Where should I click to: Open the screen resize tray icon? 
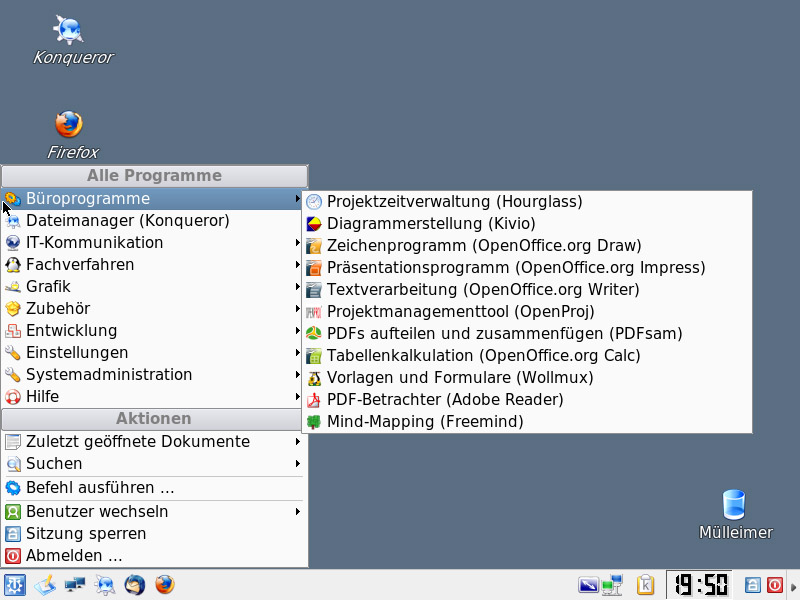(588, 585)
